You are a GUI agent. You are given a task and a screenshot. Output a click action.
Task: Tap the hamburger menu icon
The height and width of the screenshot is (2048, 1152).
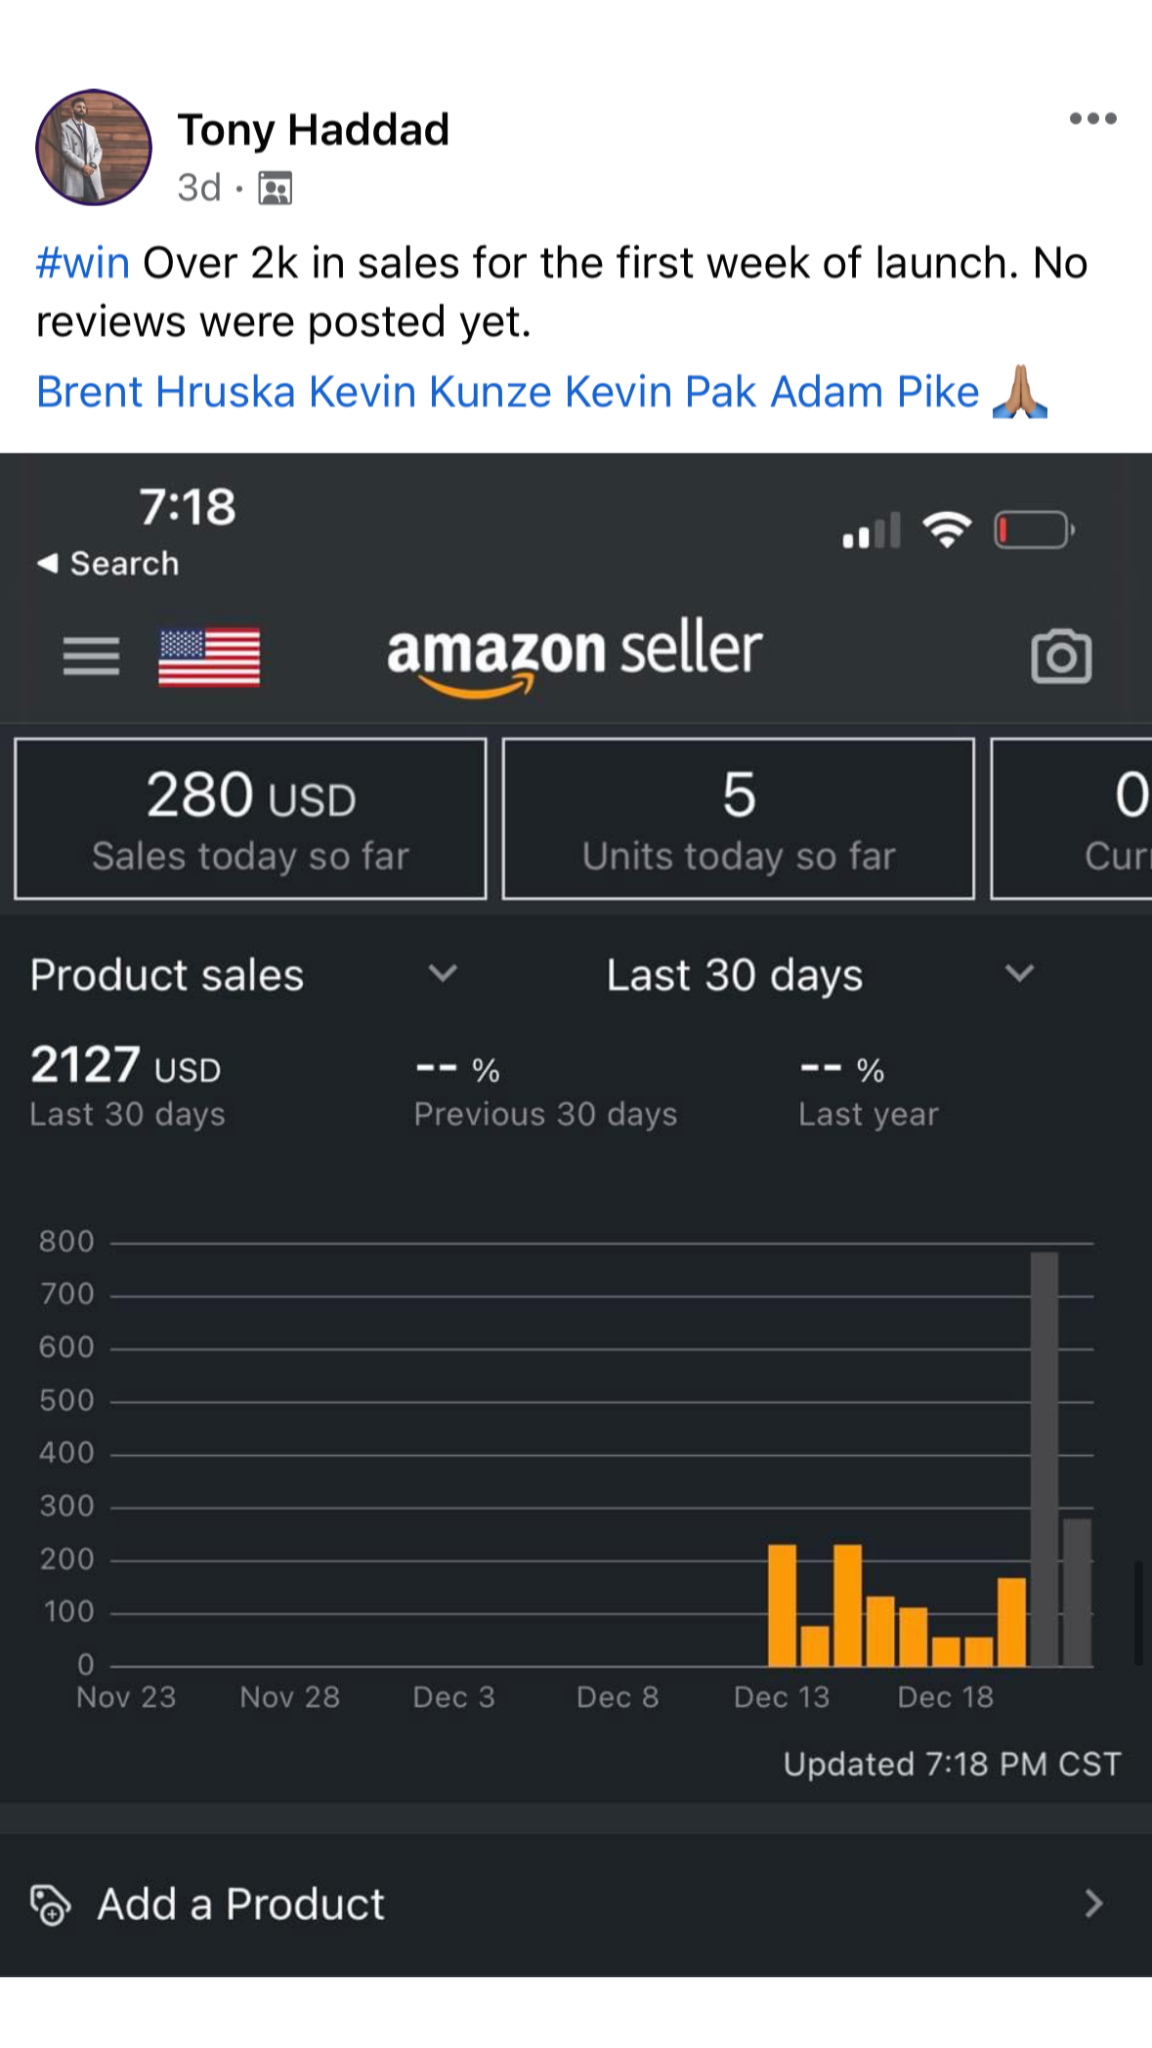click(91, 657)
